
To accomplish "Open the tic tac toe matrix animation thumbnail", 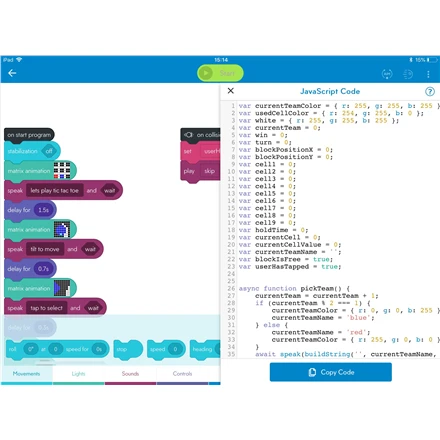I will click(62, 170).
